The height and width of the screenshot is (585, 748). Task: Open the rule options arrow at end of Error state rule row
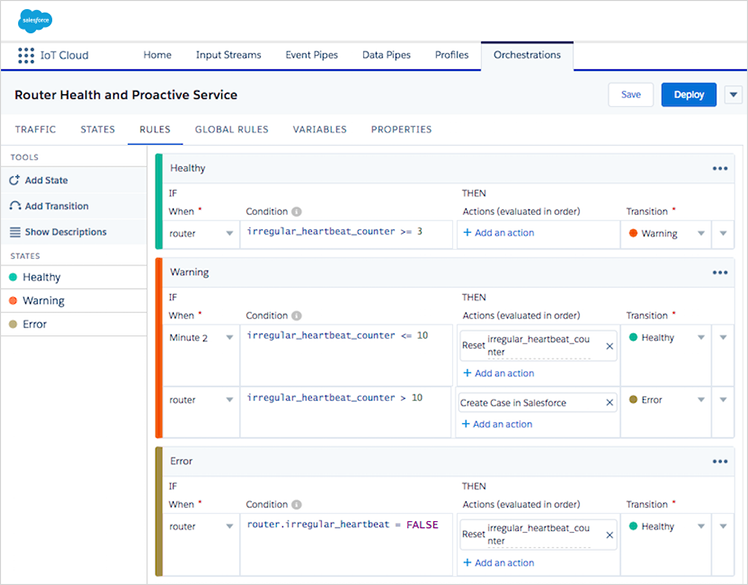coord(723,526)
